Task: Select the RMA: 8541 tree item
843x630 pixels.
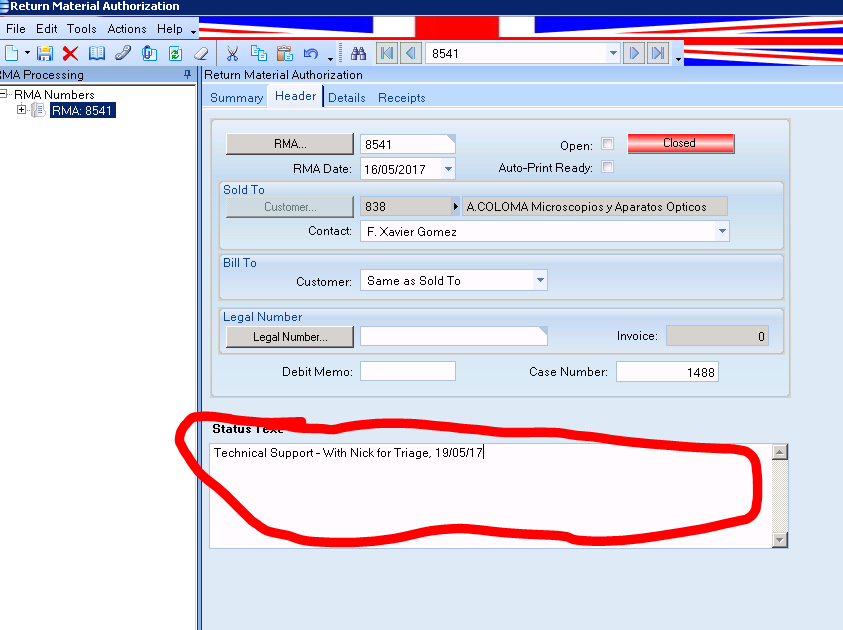Action: tap(82, 110)
